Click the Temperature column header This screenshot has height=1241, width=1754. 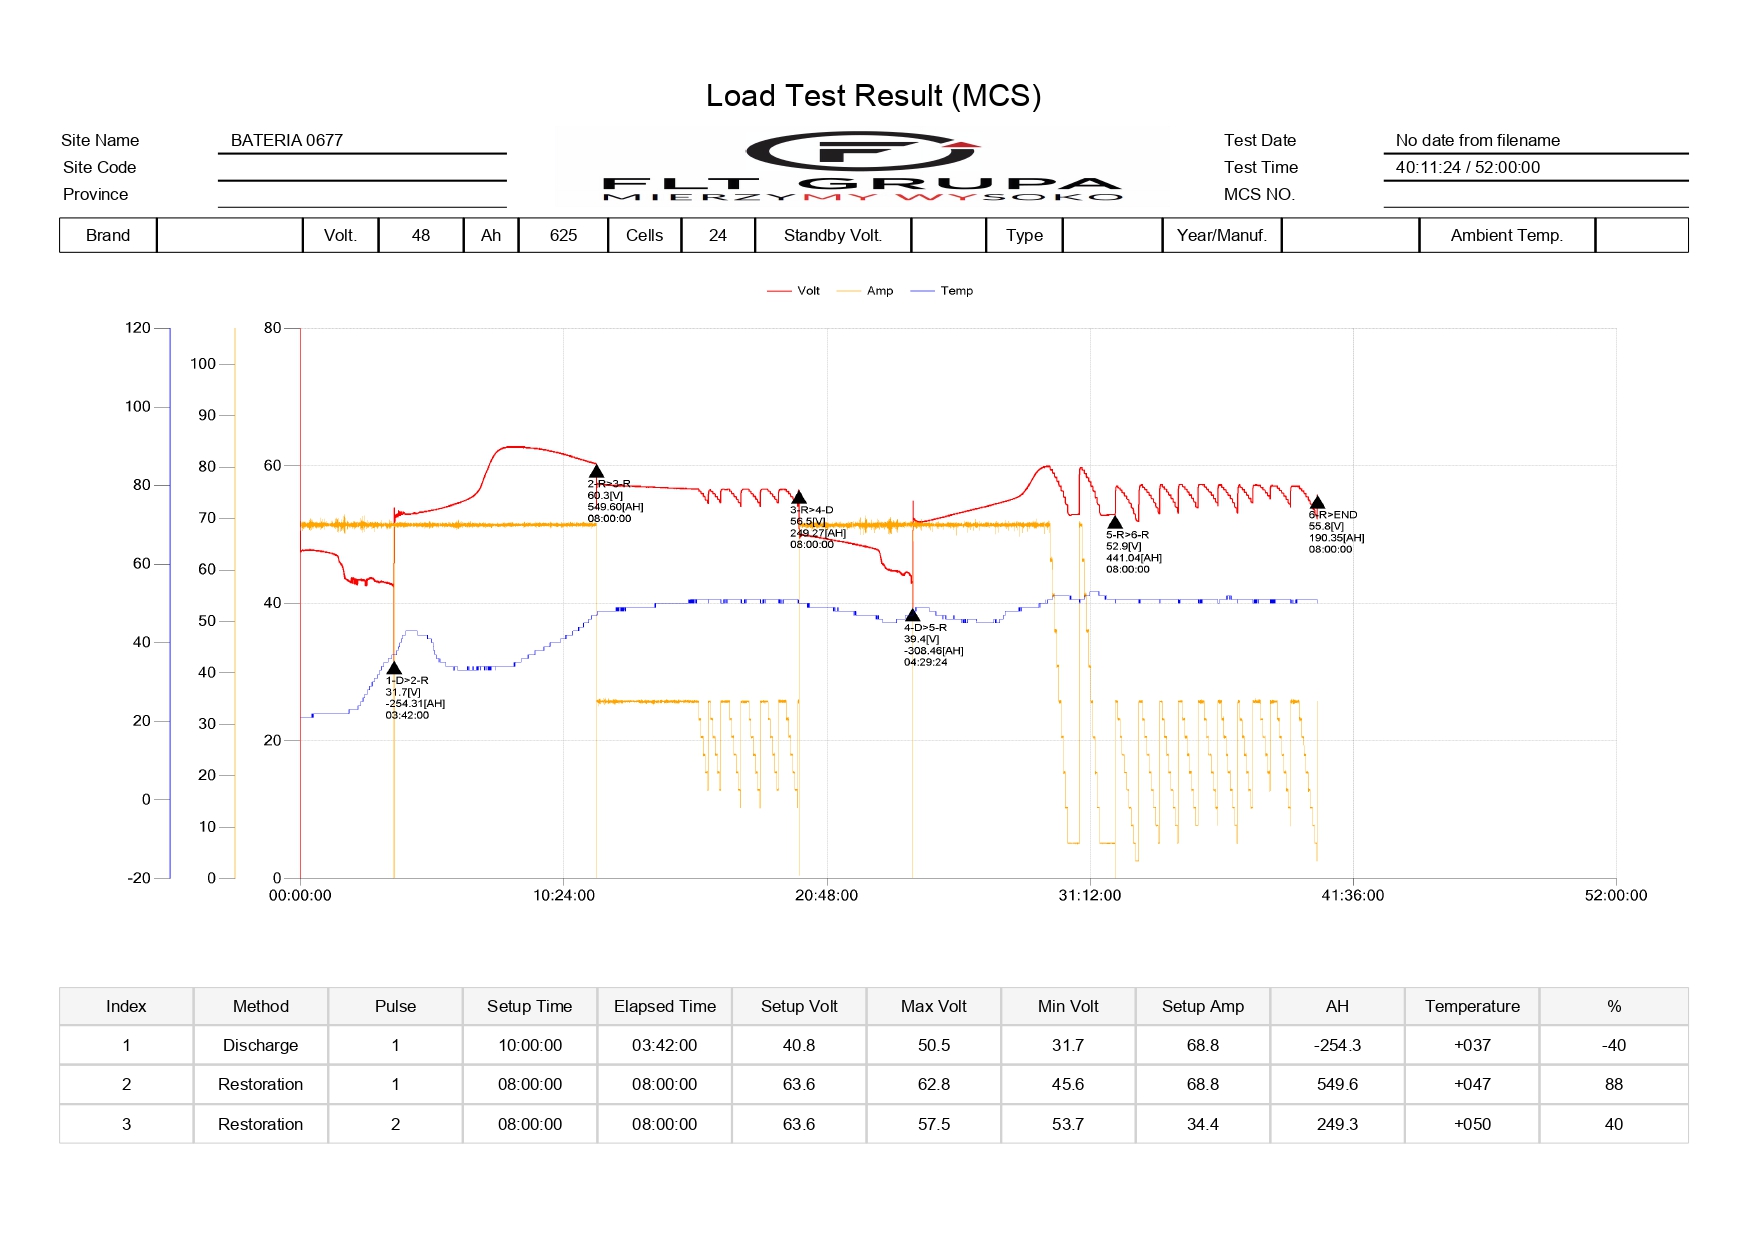[x=1472, y=1007]
